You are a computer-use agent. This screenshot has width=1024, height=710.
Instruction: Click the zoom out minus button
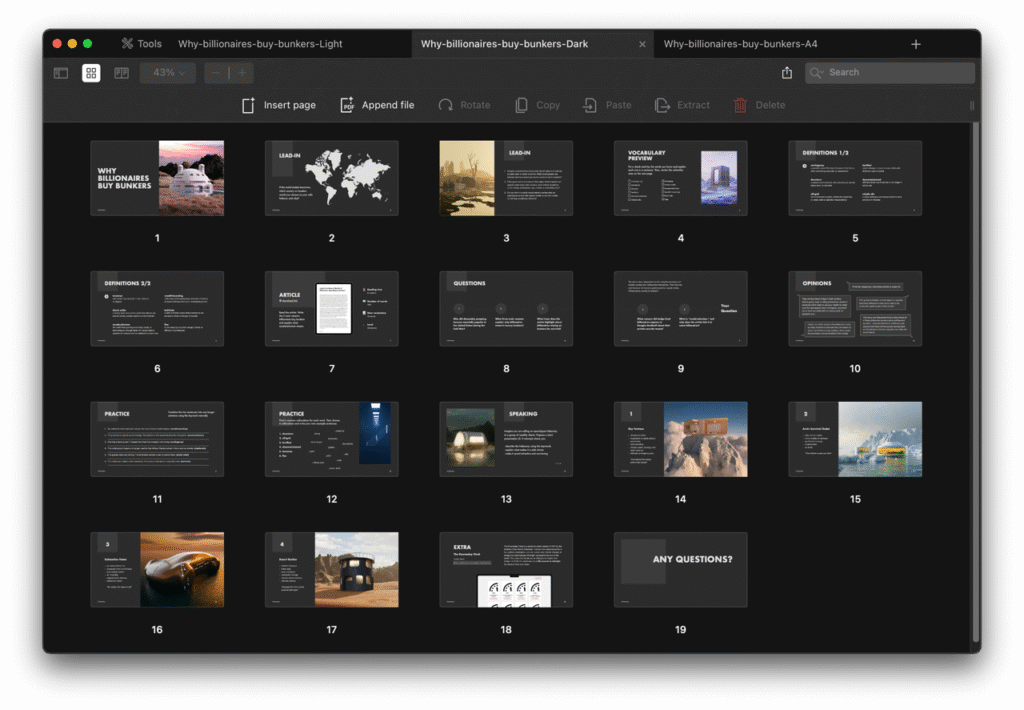click(217, 73)
